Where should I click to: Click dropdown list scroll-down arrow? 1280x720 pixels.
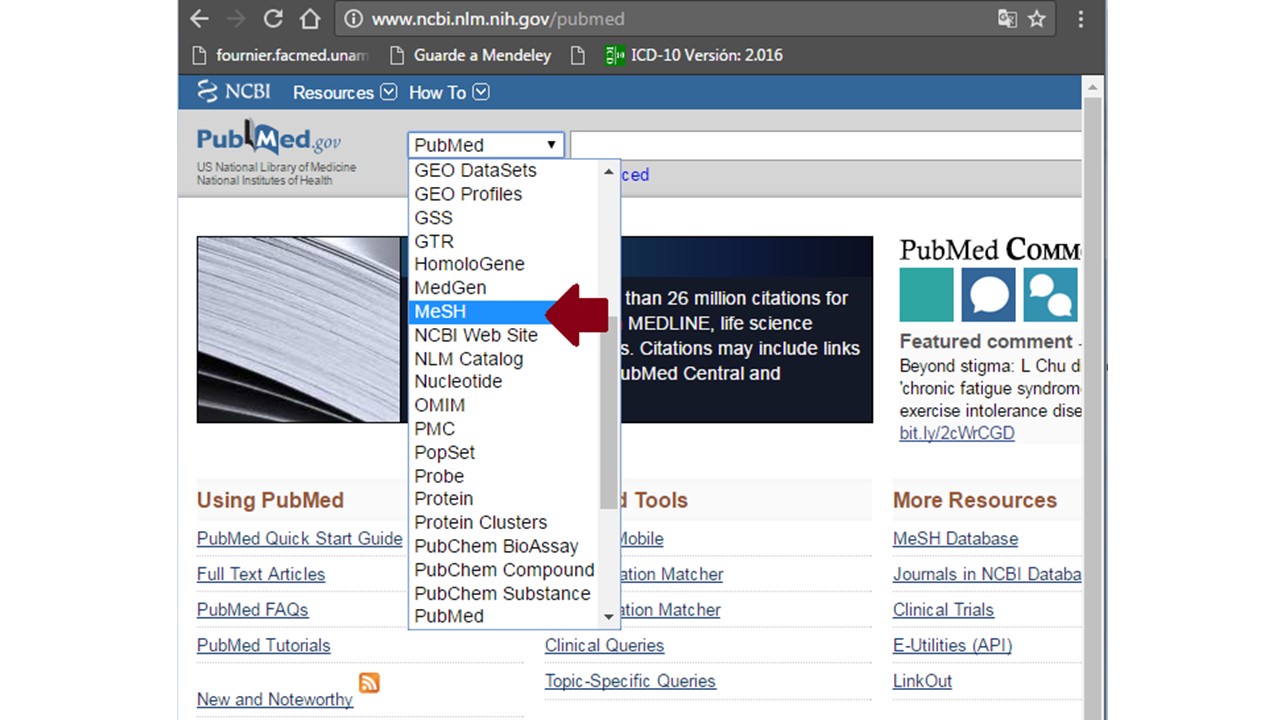(609, 617)
